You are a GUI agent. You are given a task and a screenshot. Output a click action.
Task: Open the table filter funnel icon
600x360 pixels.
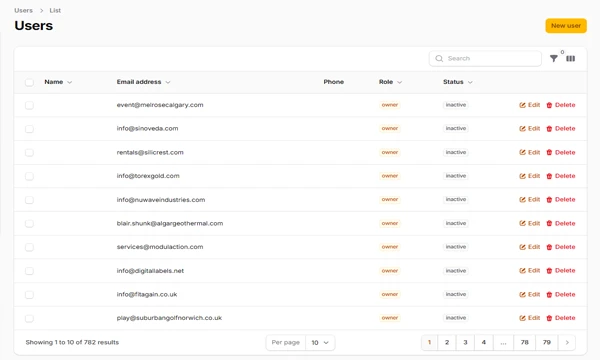pos(553,59)
